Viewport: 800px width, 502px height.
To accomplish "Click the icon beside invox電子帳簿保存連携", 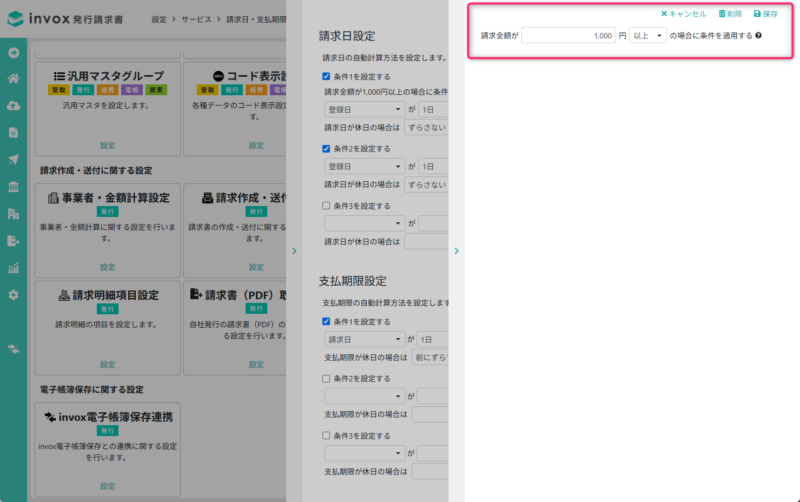I will coord(50,417).
